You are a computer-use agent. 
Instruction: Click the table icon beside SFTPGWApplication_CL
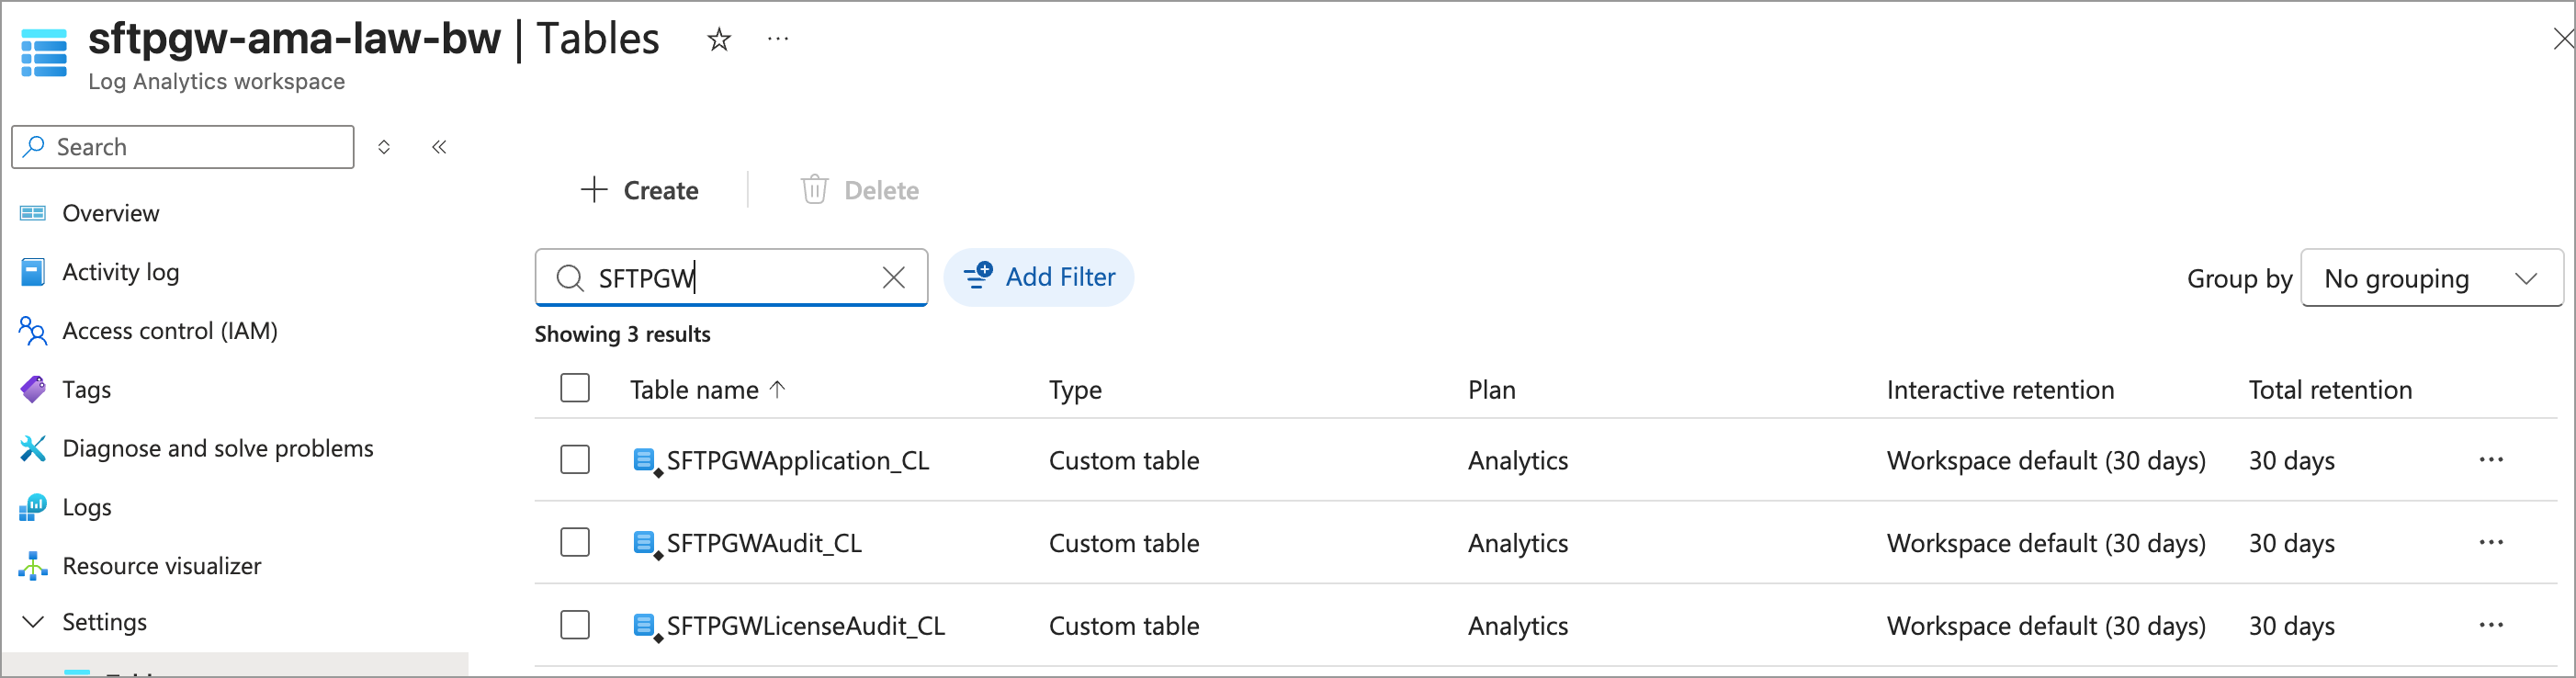(x=647, y=461)
